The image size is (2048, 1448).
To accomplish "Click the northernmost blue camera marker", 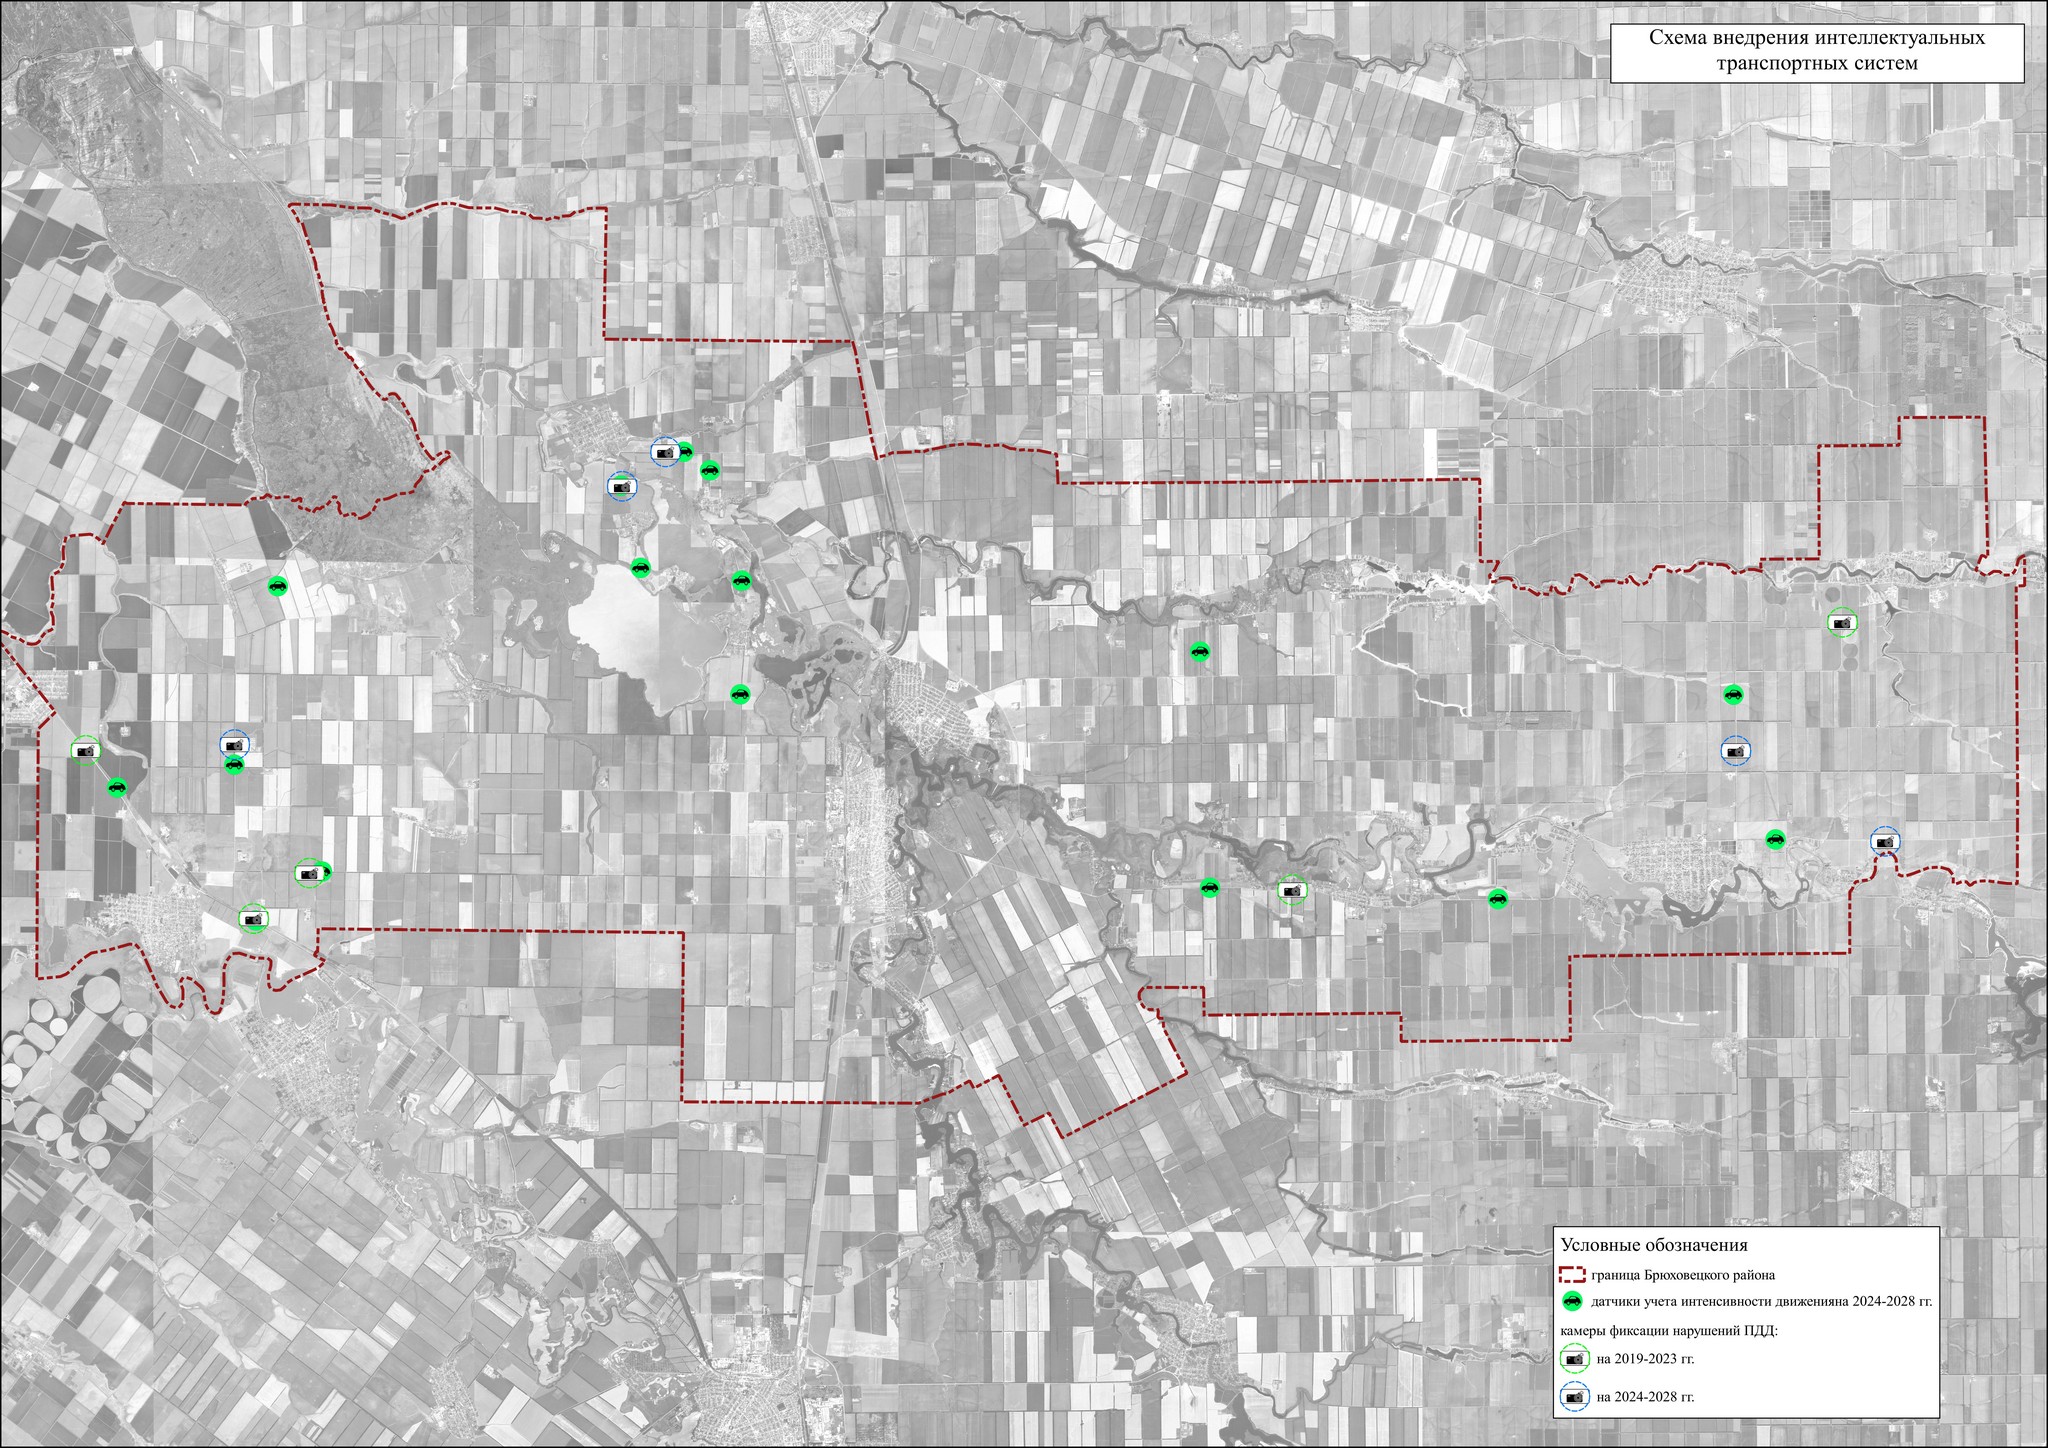I will click(665, 451).
